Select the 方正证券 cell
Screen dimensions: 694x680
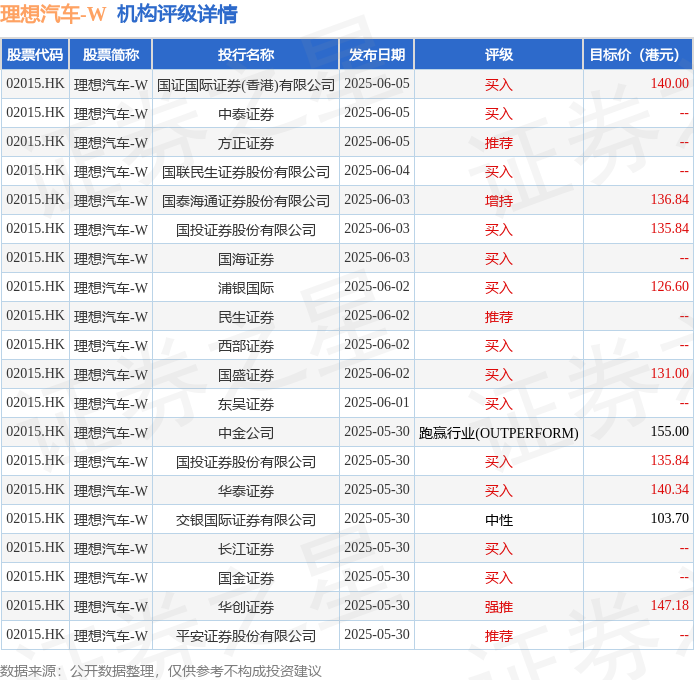(246, 143)
